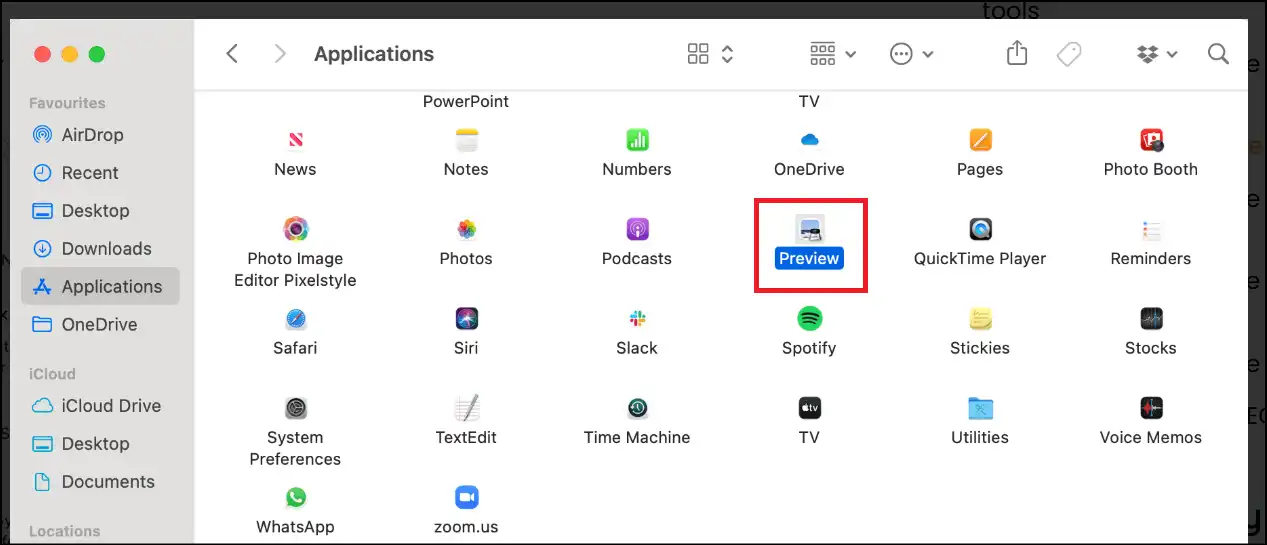Go forward with the right chevron
Screen dimensions: 1267x545
[280, 54]
